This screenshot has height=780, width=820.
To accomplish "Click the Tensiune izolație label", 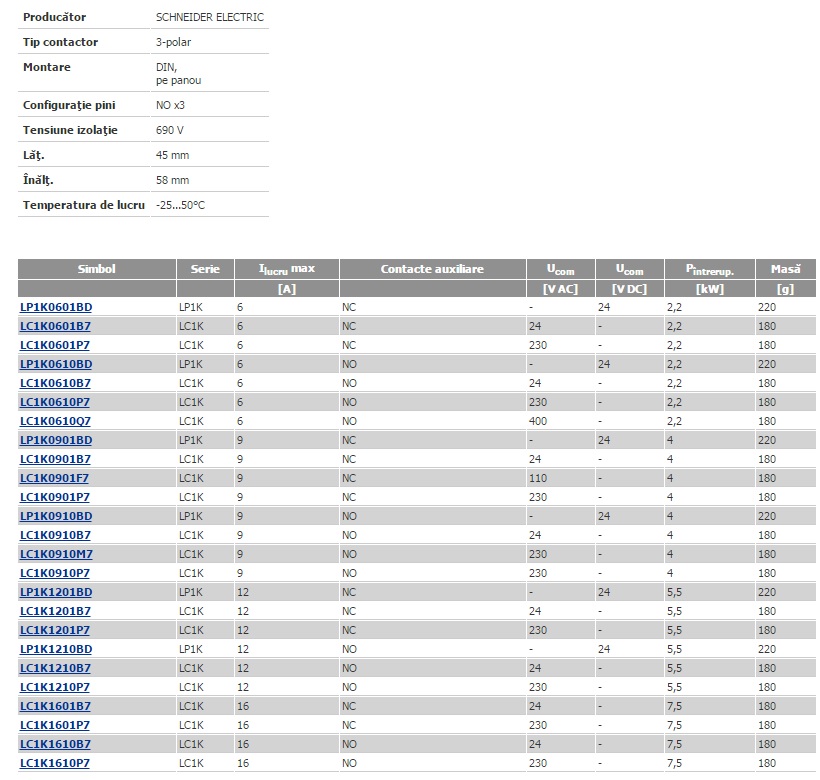I will 70,130.
